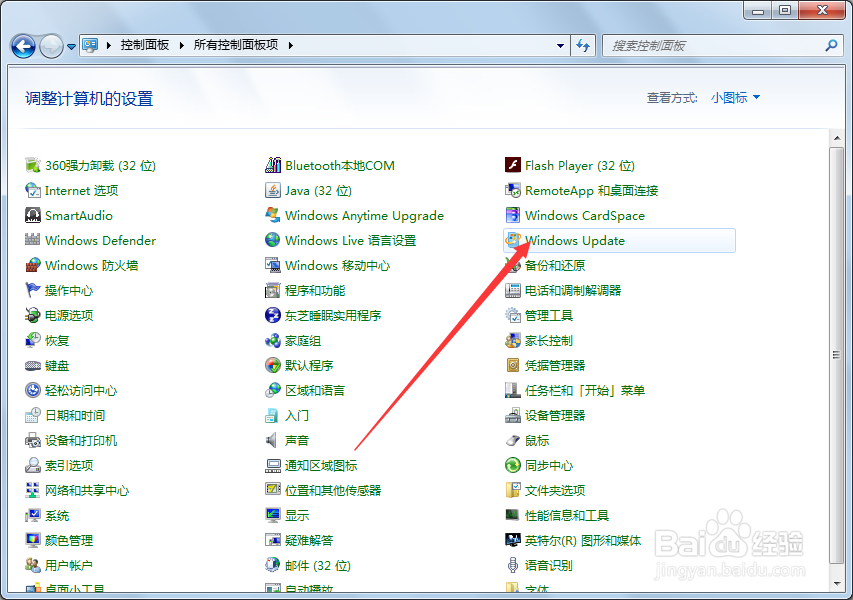Click the 电话和调制解调器 icon
Image resolution: width=853 pixels, height=600 pixels.
pos(512,290)
